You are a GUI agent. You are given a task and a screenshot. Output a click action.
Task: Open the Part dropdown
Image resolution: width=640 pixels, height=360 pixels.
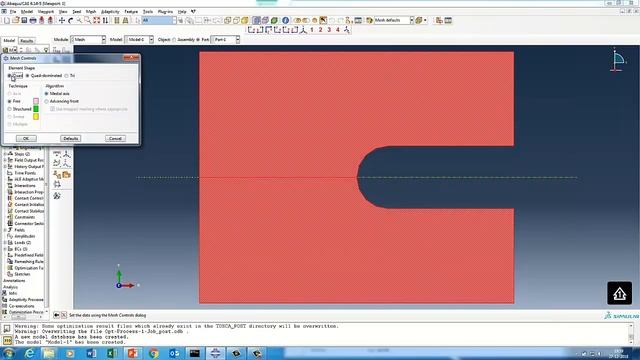(x=225, y=40)
